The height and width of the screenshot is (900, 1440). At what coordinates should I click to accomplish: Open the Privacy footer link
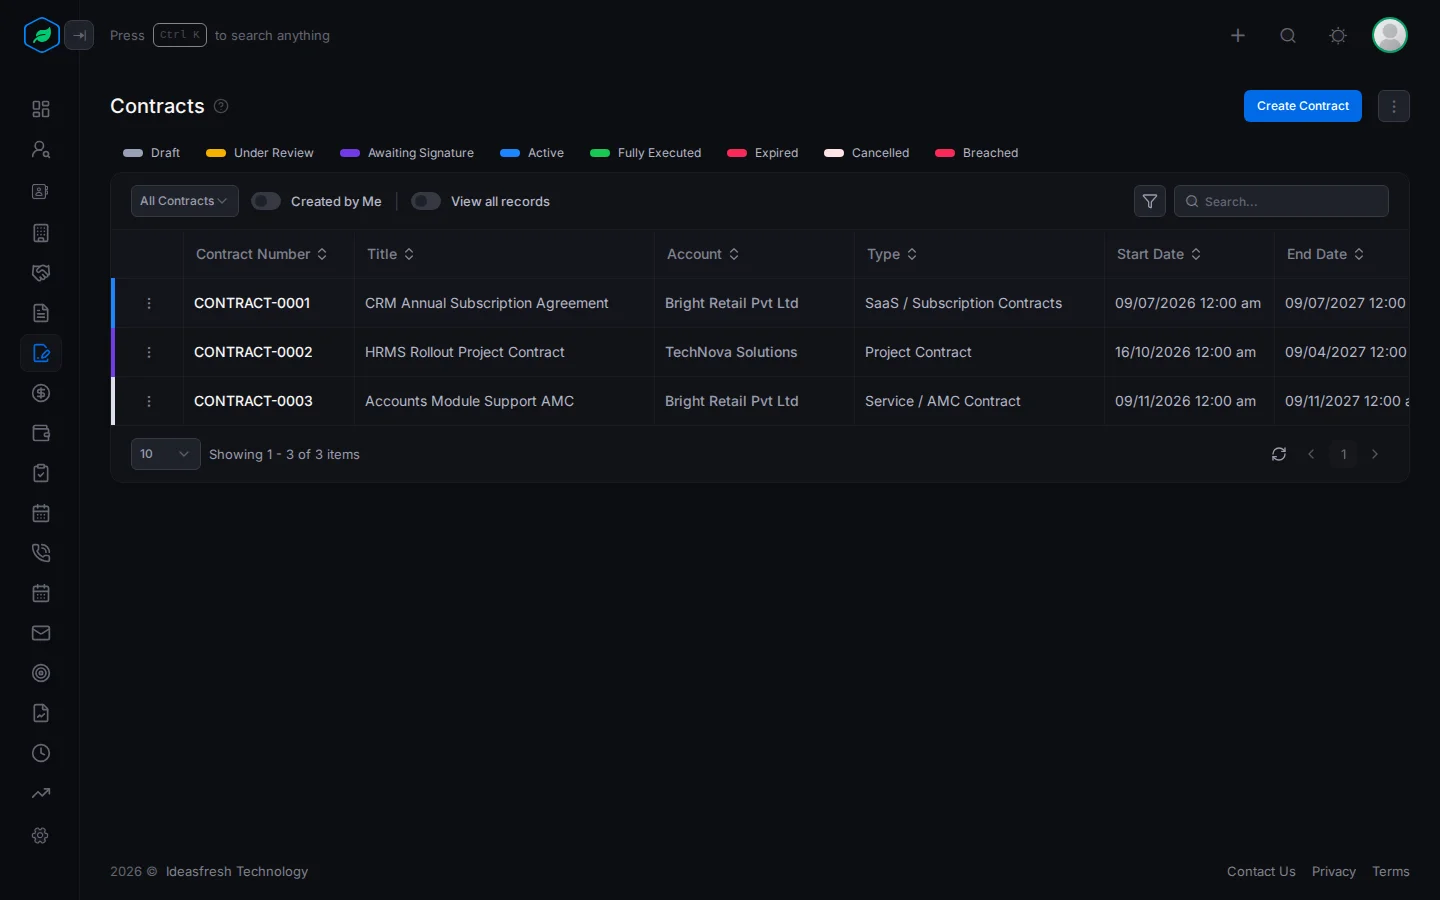pyautogui.click(x=1334, y=872)
